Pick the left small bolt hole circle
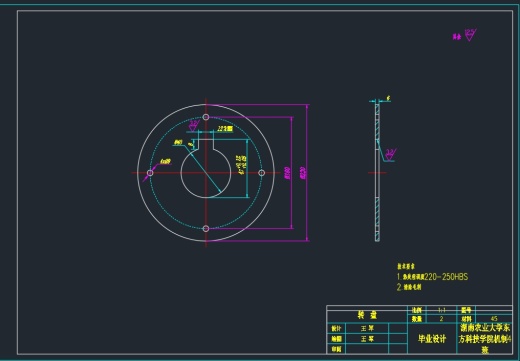 [x=150, y=173]
